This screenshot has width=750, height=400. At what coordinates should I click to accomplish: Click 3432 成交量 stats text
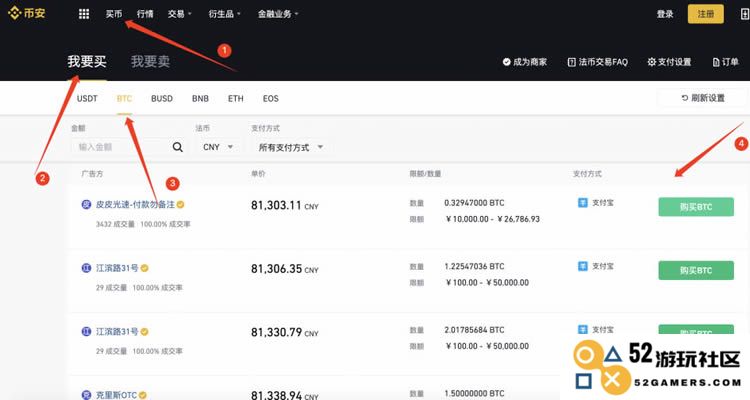(x=115, y=224)
